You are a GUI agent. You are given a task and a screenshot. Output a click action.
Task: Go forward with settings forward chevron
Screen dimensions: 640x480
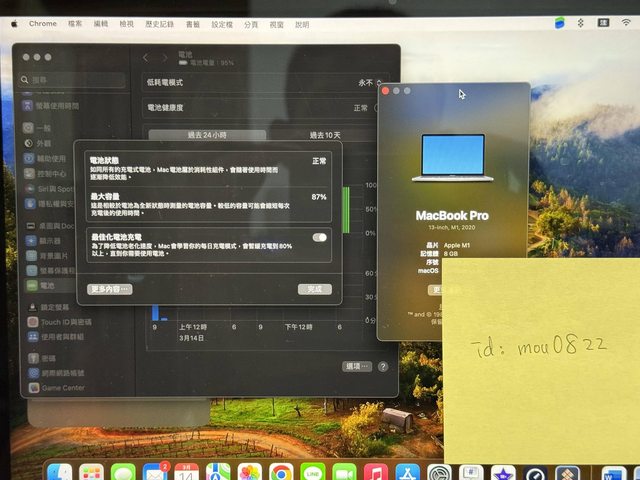(x=165, y=58)
